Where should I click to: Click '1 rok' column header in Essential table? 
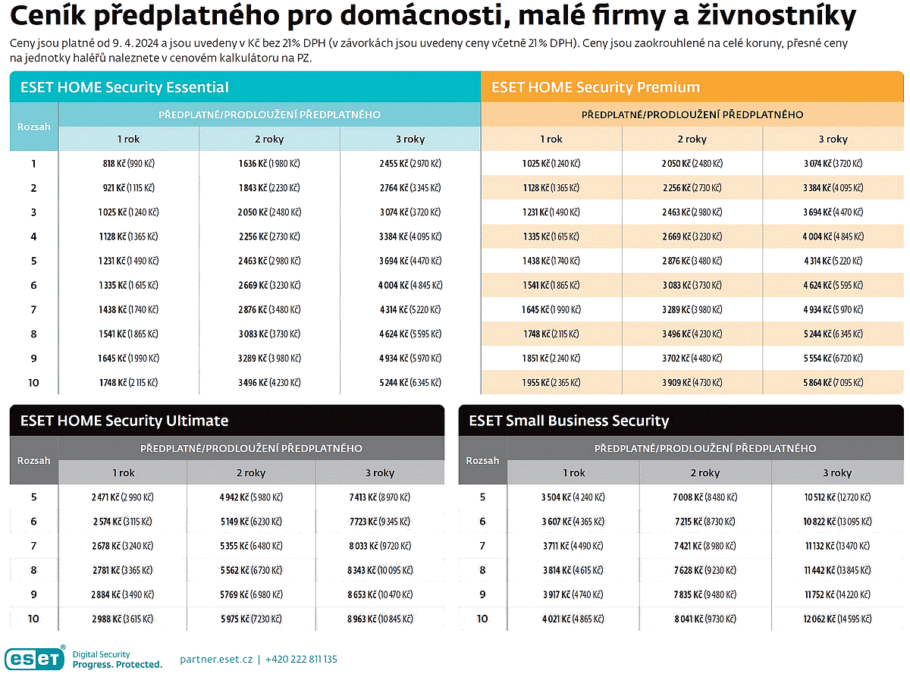click(x=128, y=139)
